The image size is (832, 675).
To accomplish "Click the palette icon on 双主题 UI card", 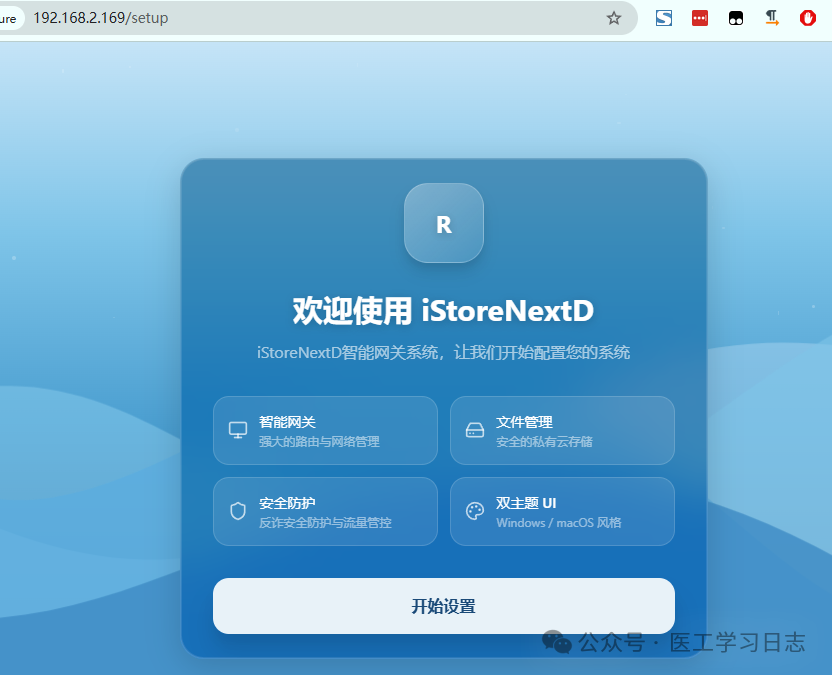I will pos(475,511).
